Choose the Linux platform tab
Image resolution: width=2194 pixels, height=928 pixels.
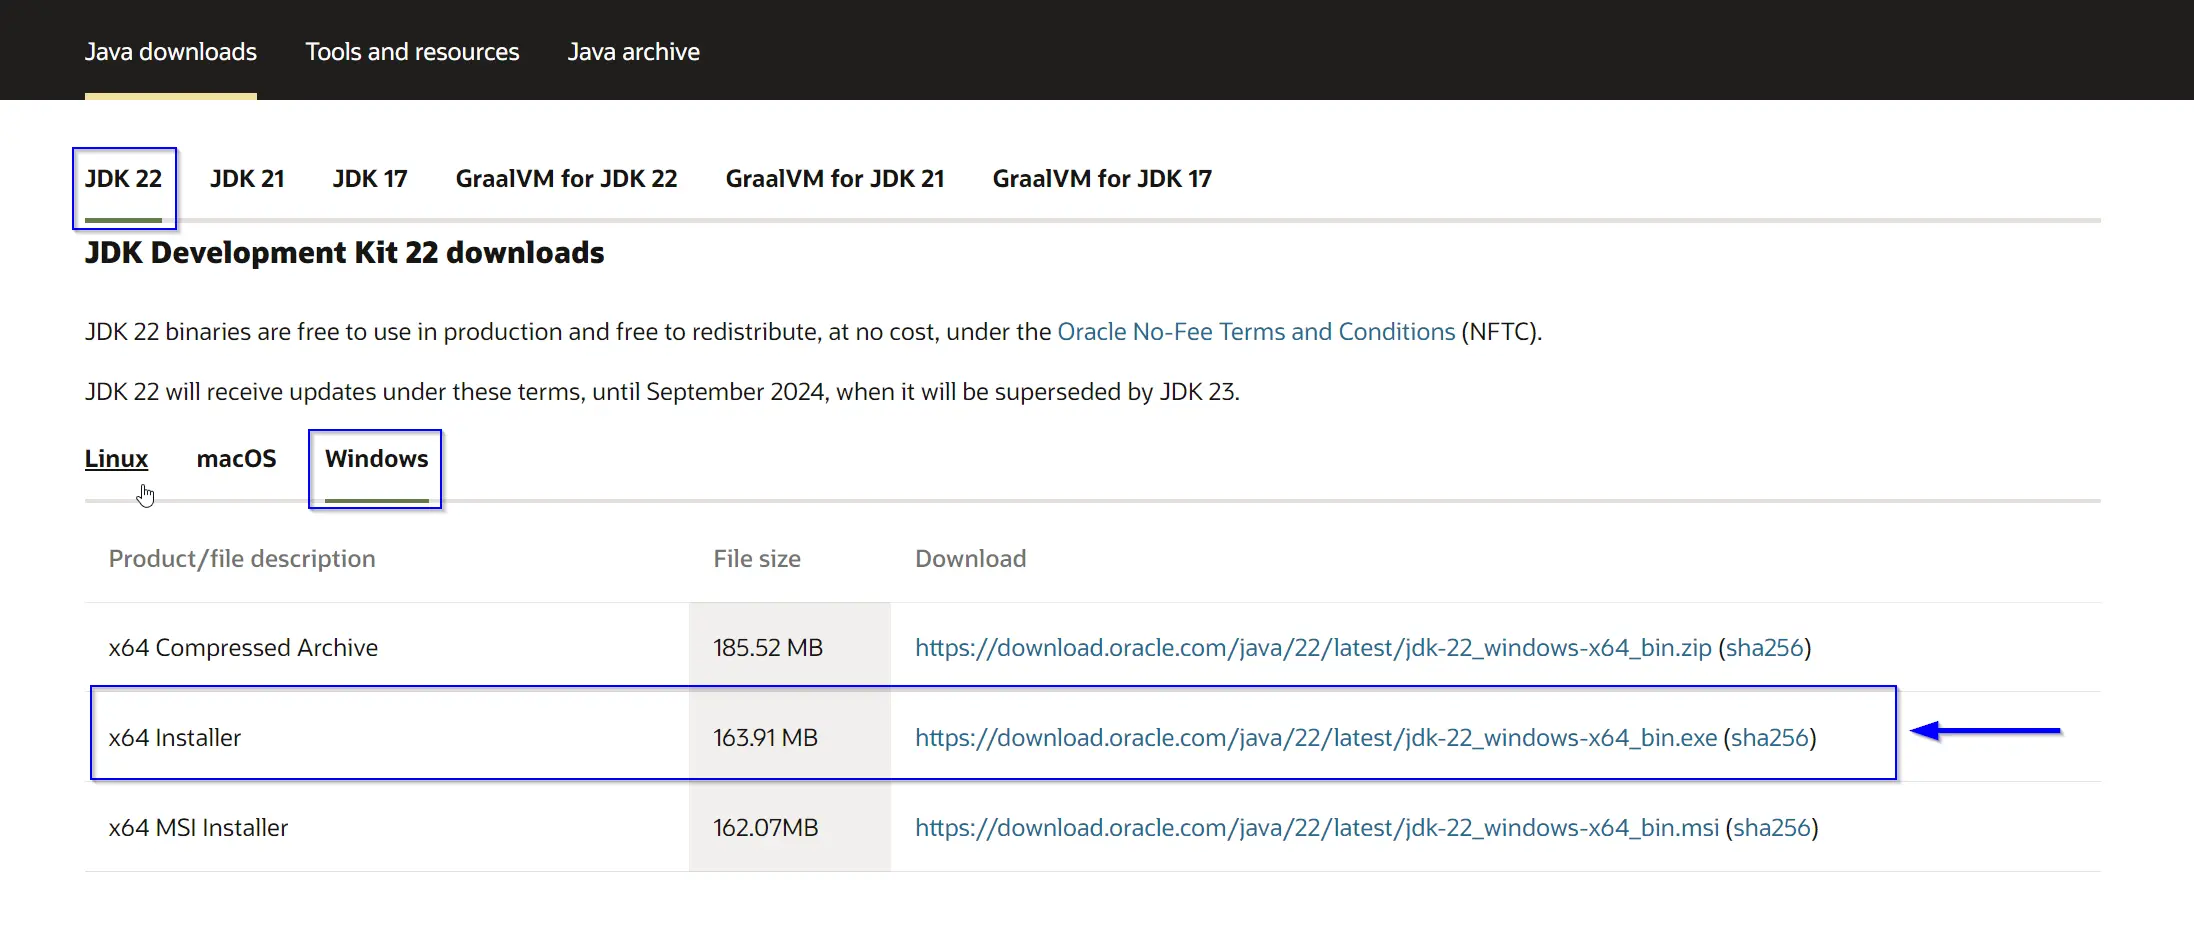[117, 459]
